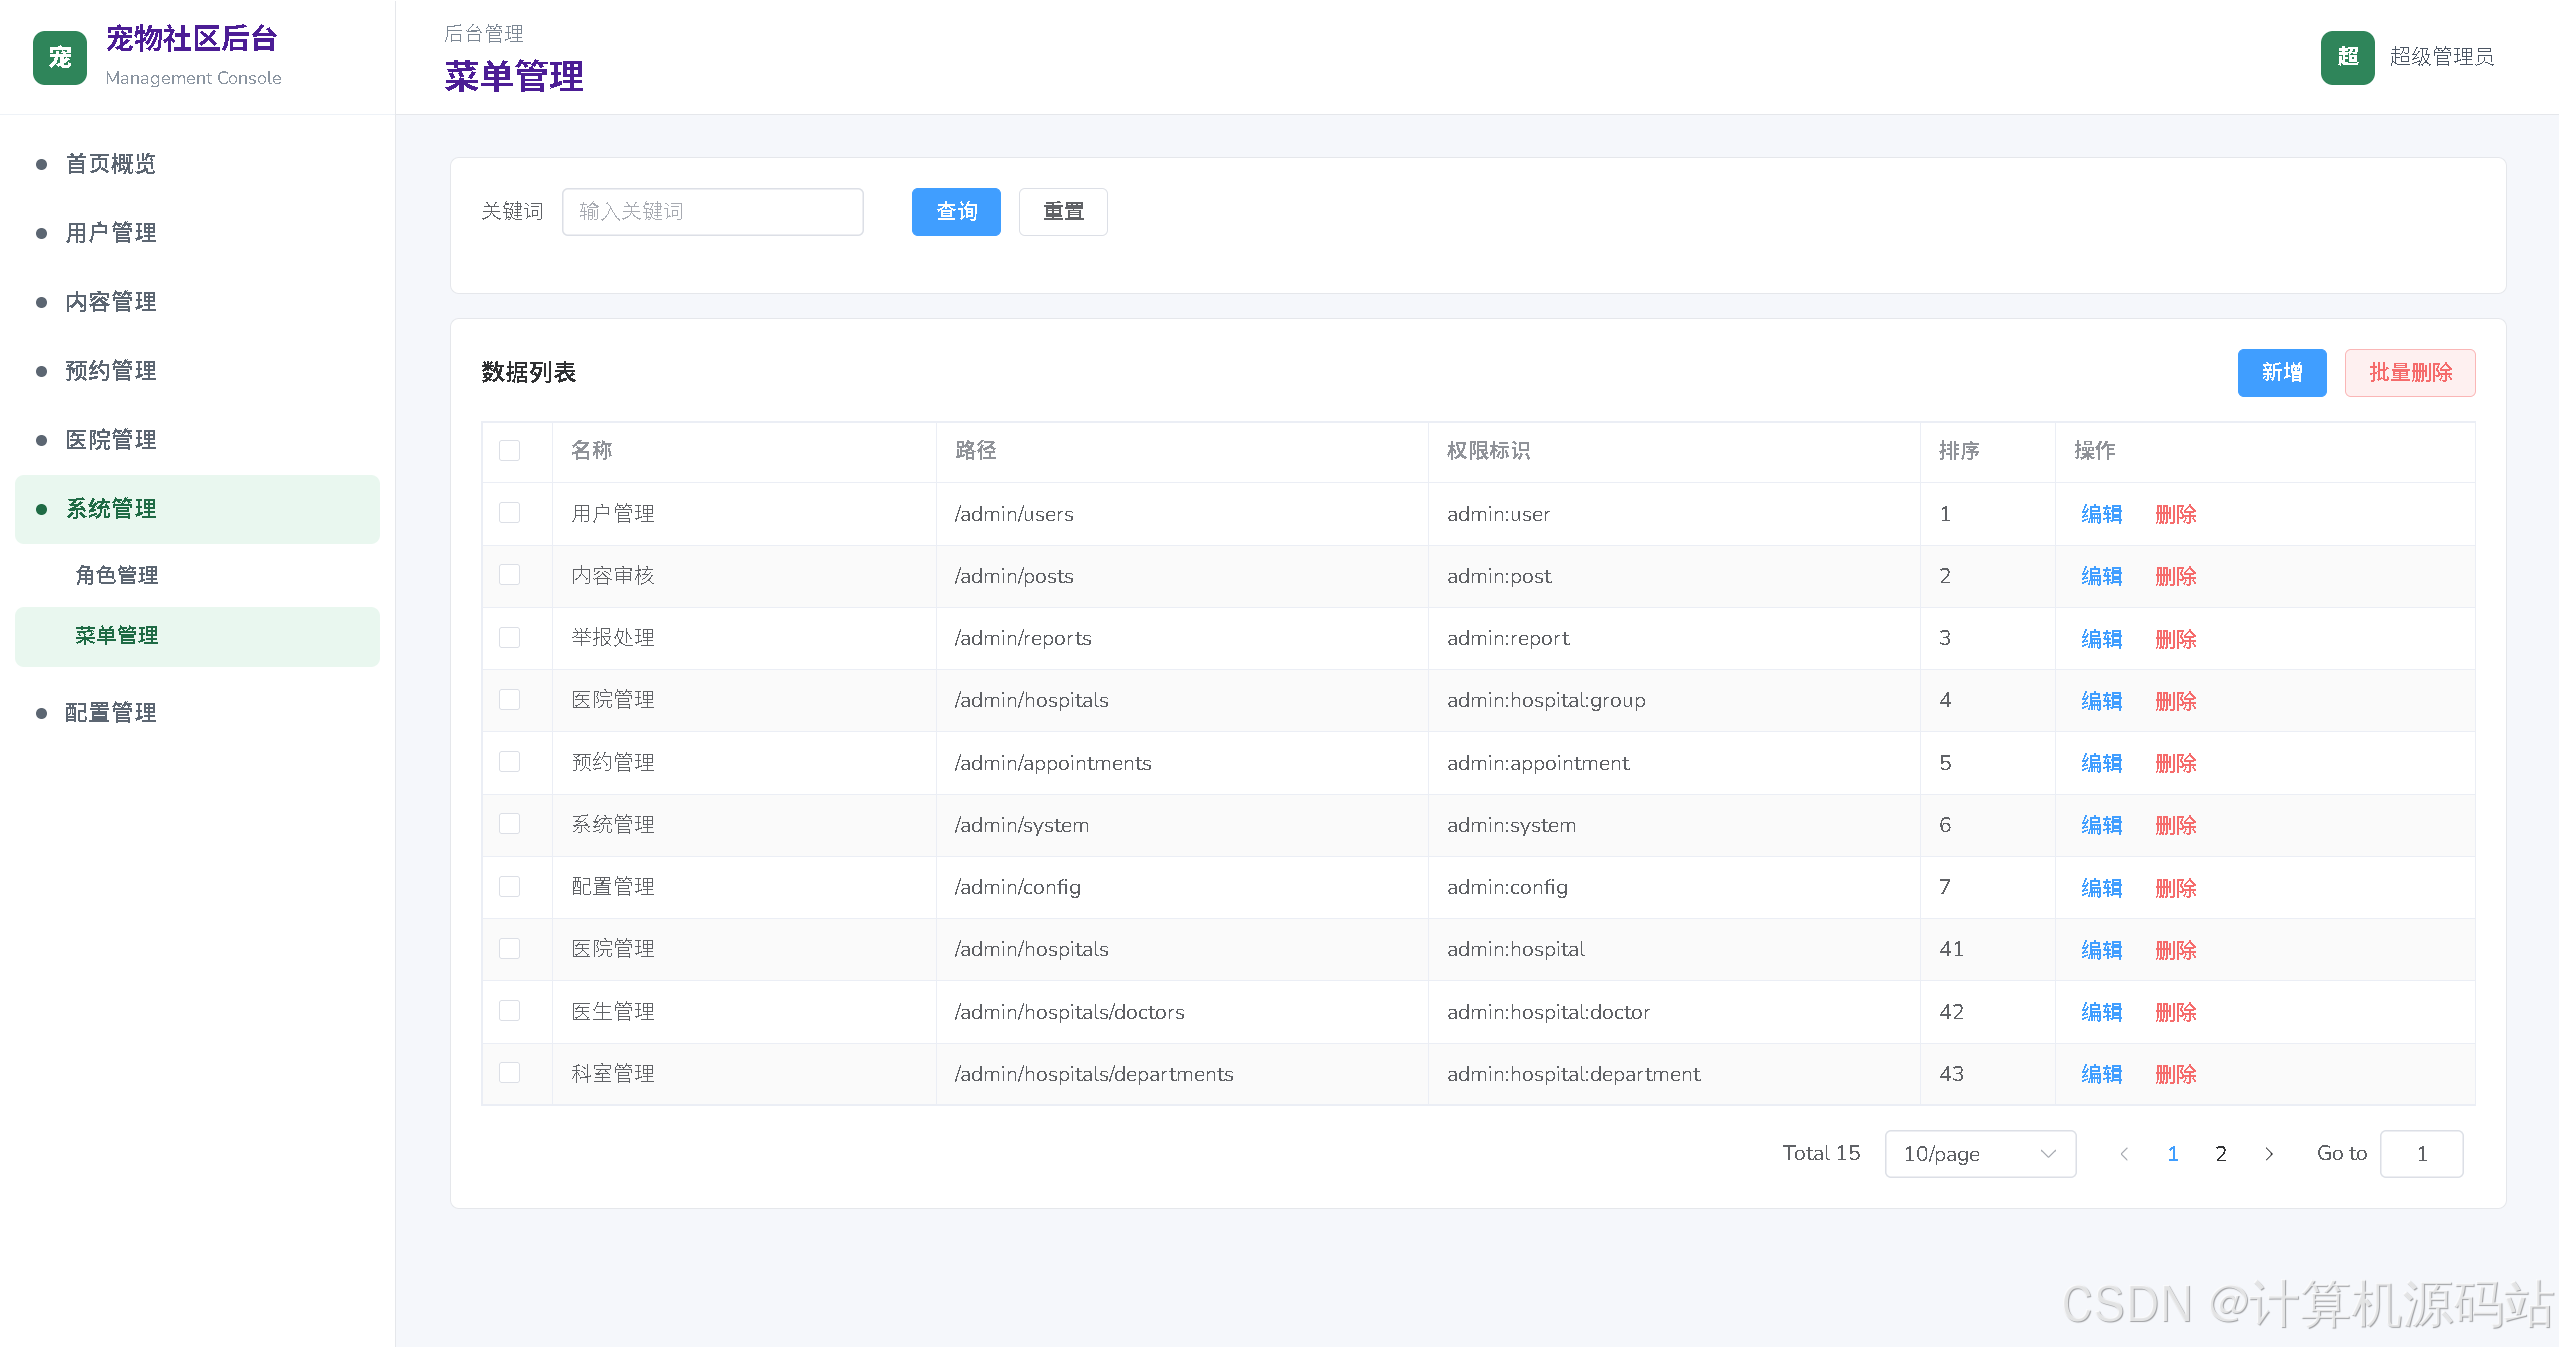Edit the 用户管理 row

[2101, 514]
